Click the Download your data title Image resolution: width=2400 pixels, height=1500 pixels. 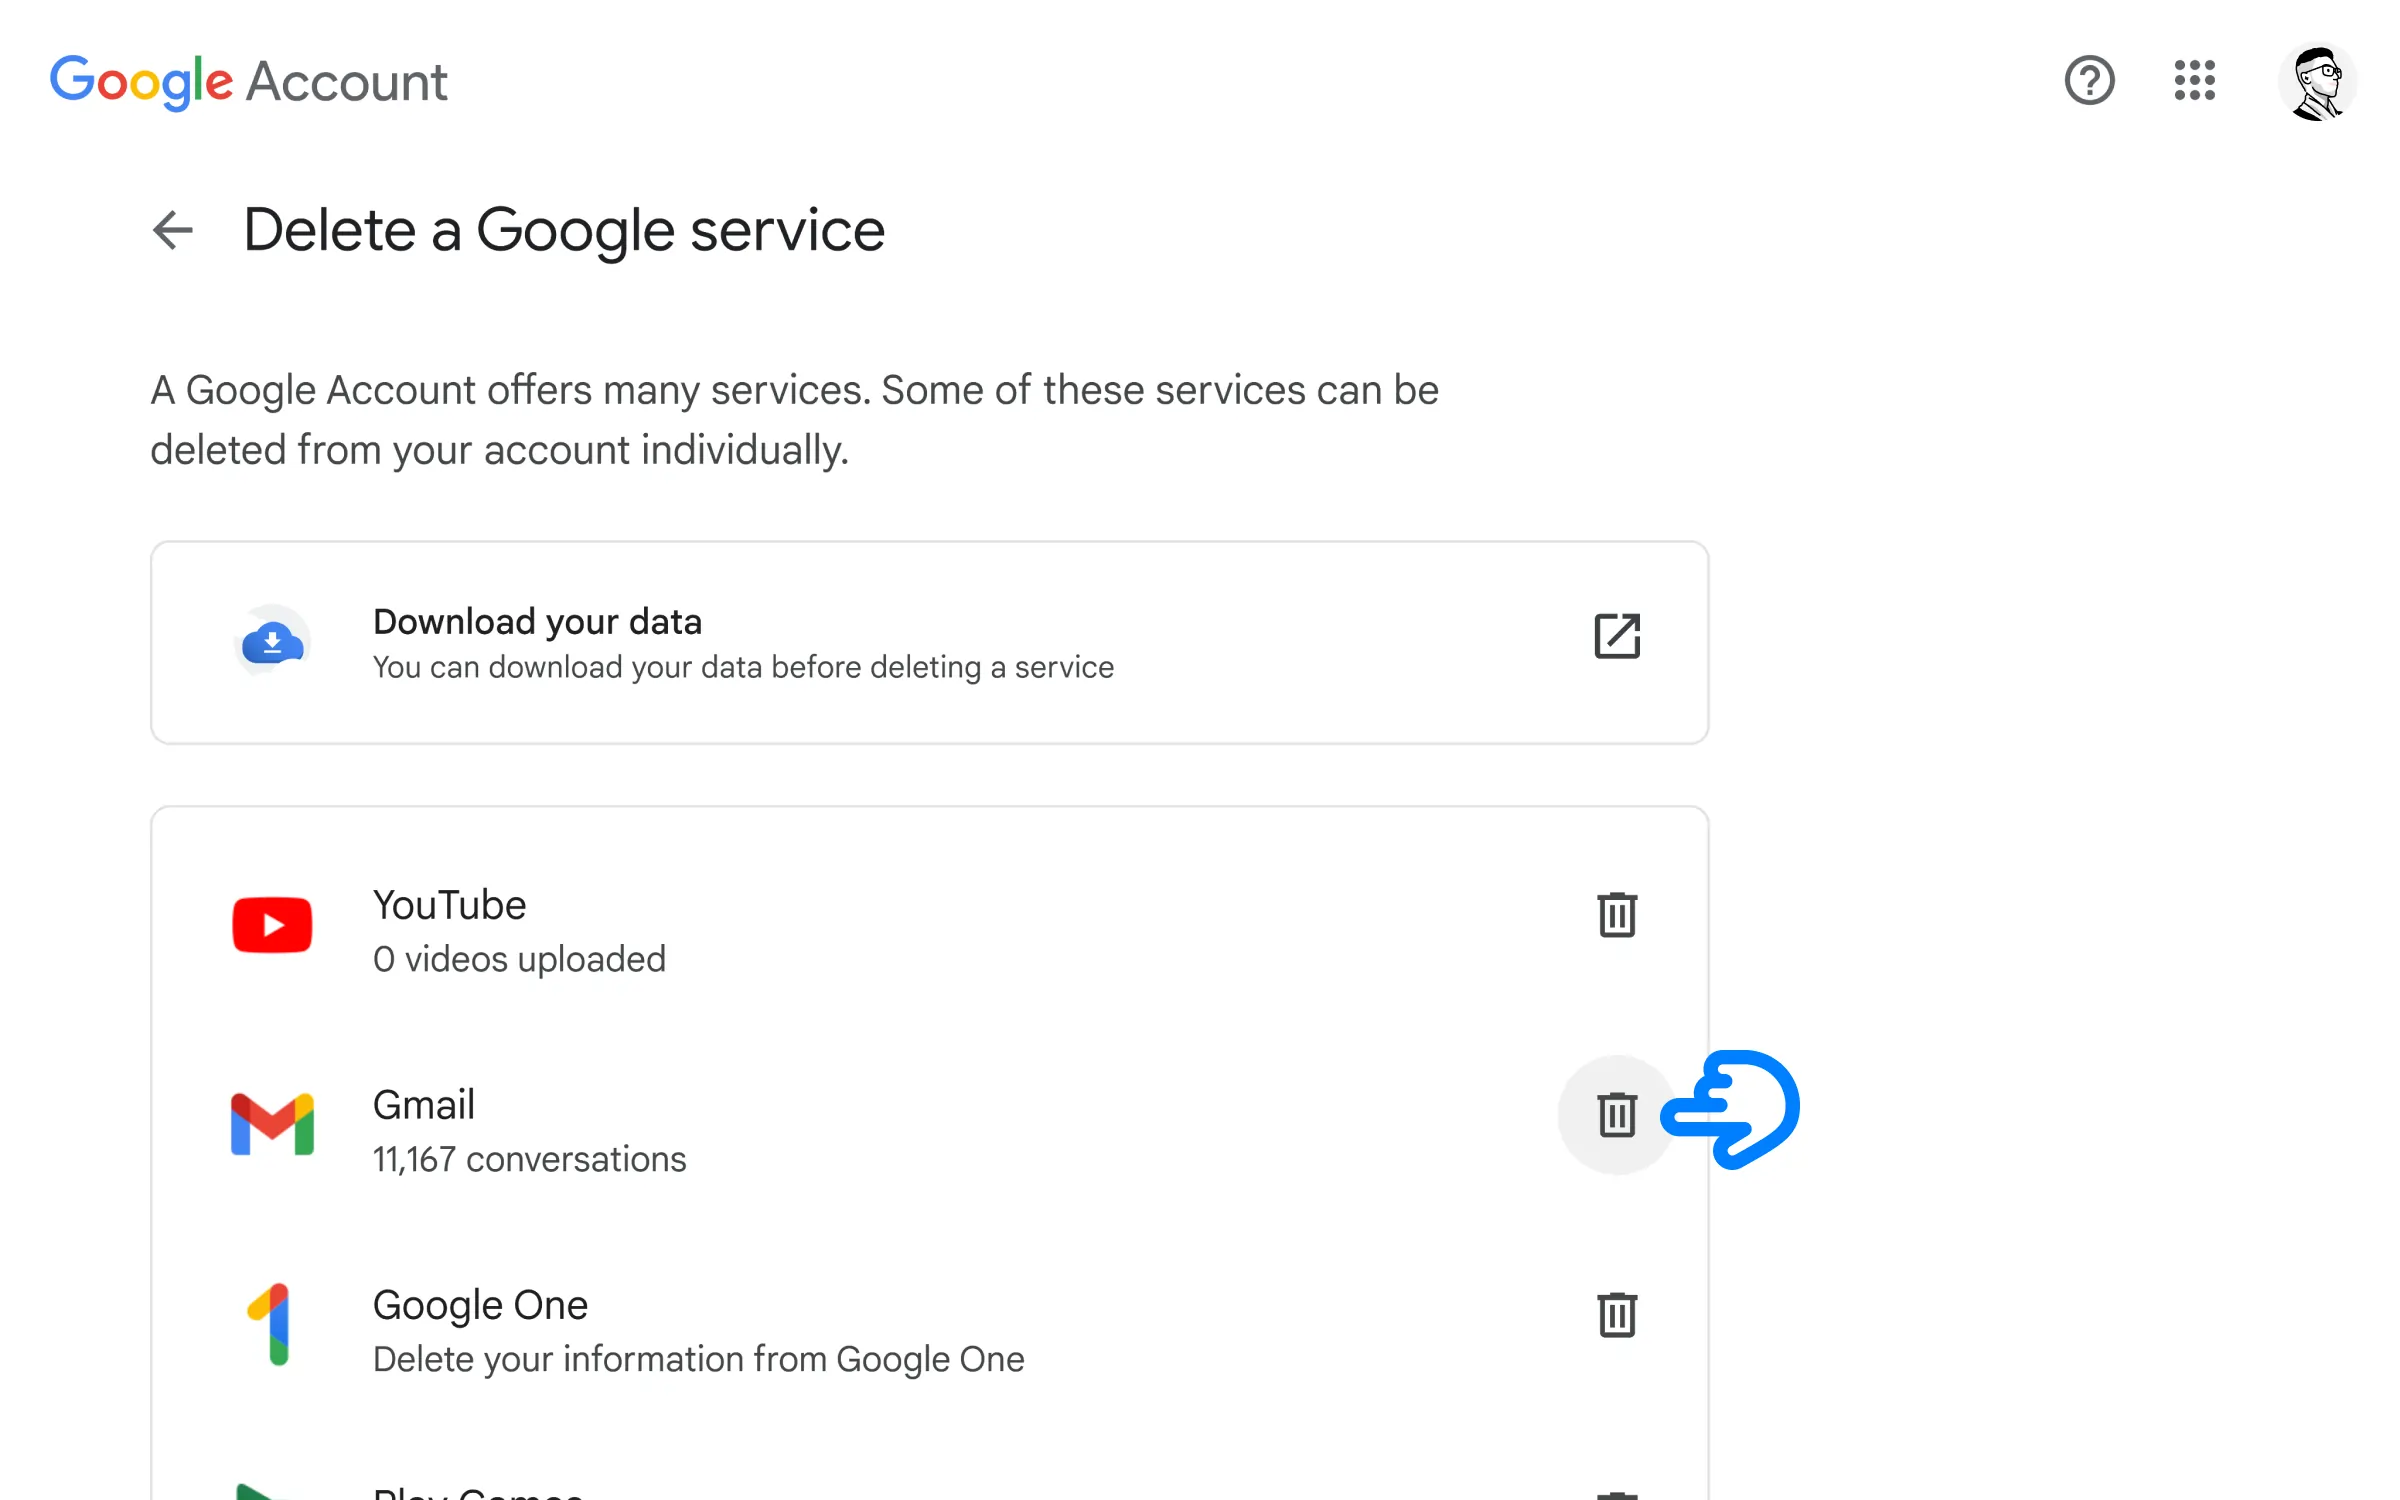coord(537,621)
